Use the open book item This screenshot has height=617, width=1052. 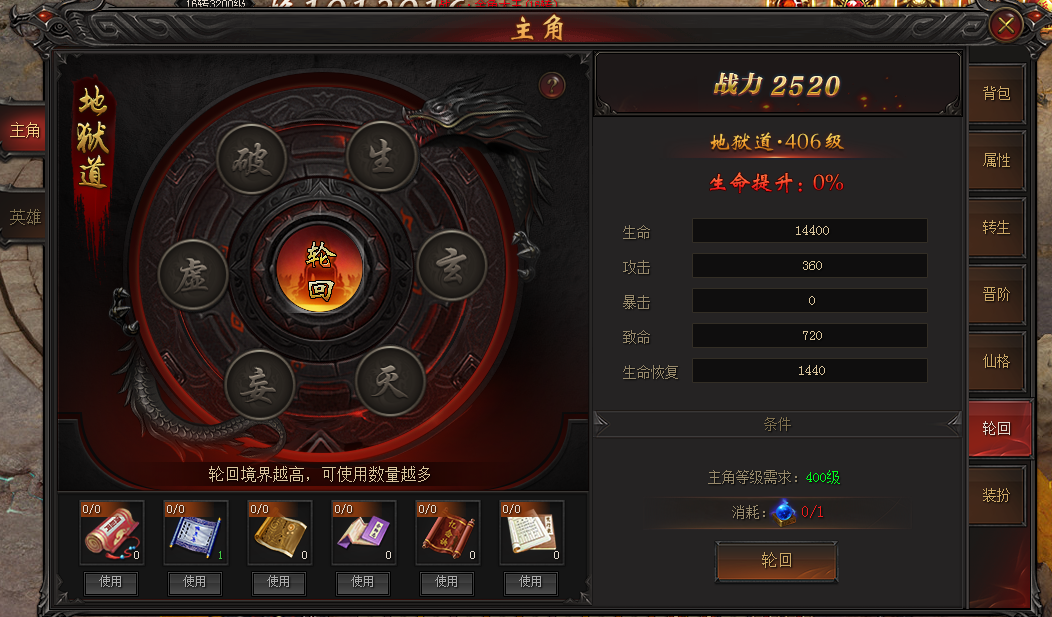point(531,582)
